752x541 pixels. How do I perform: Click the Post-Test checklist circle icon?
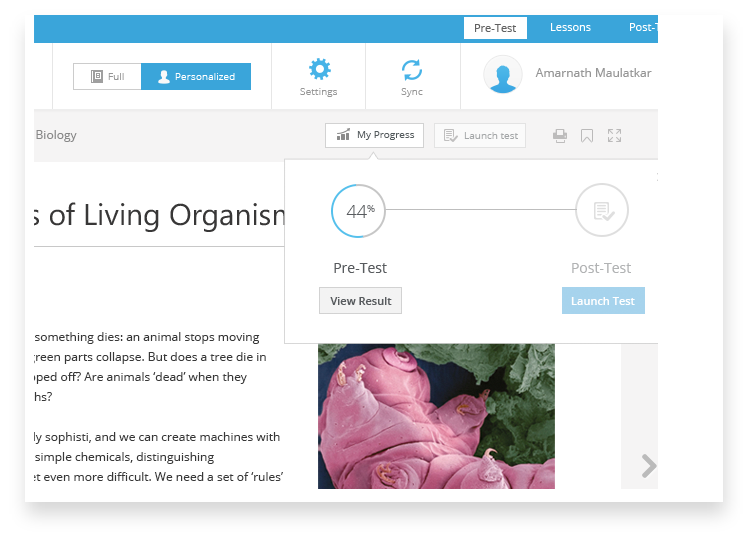point(602,210)
